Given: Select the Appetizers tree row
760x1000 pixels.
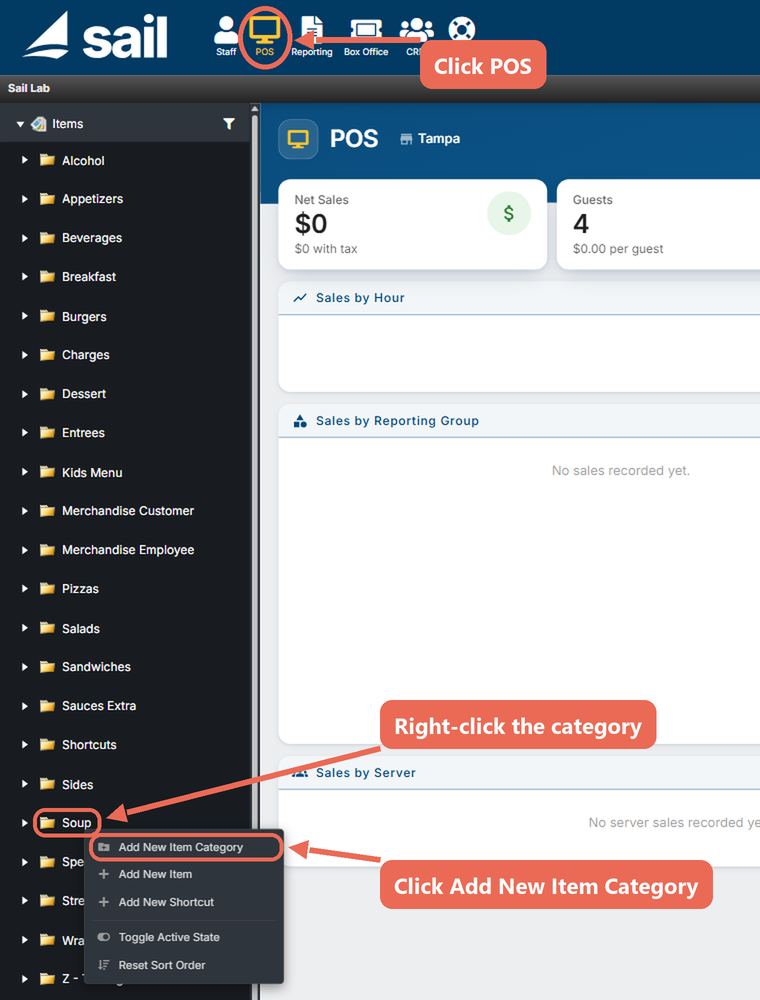Looking at the screenshot, I should click(x=125, y=199).
